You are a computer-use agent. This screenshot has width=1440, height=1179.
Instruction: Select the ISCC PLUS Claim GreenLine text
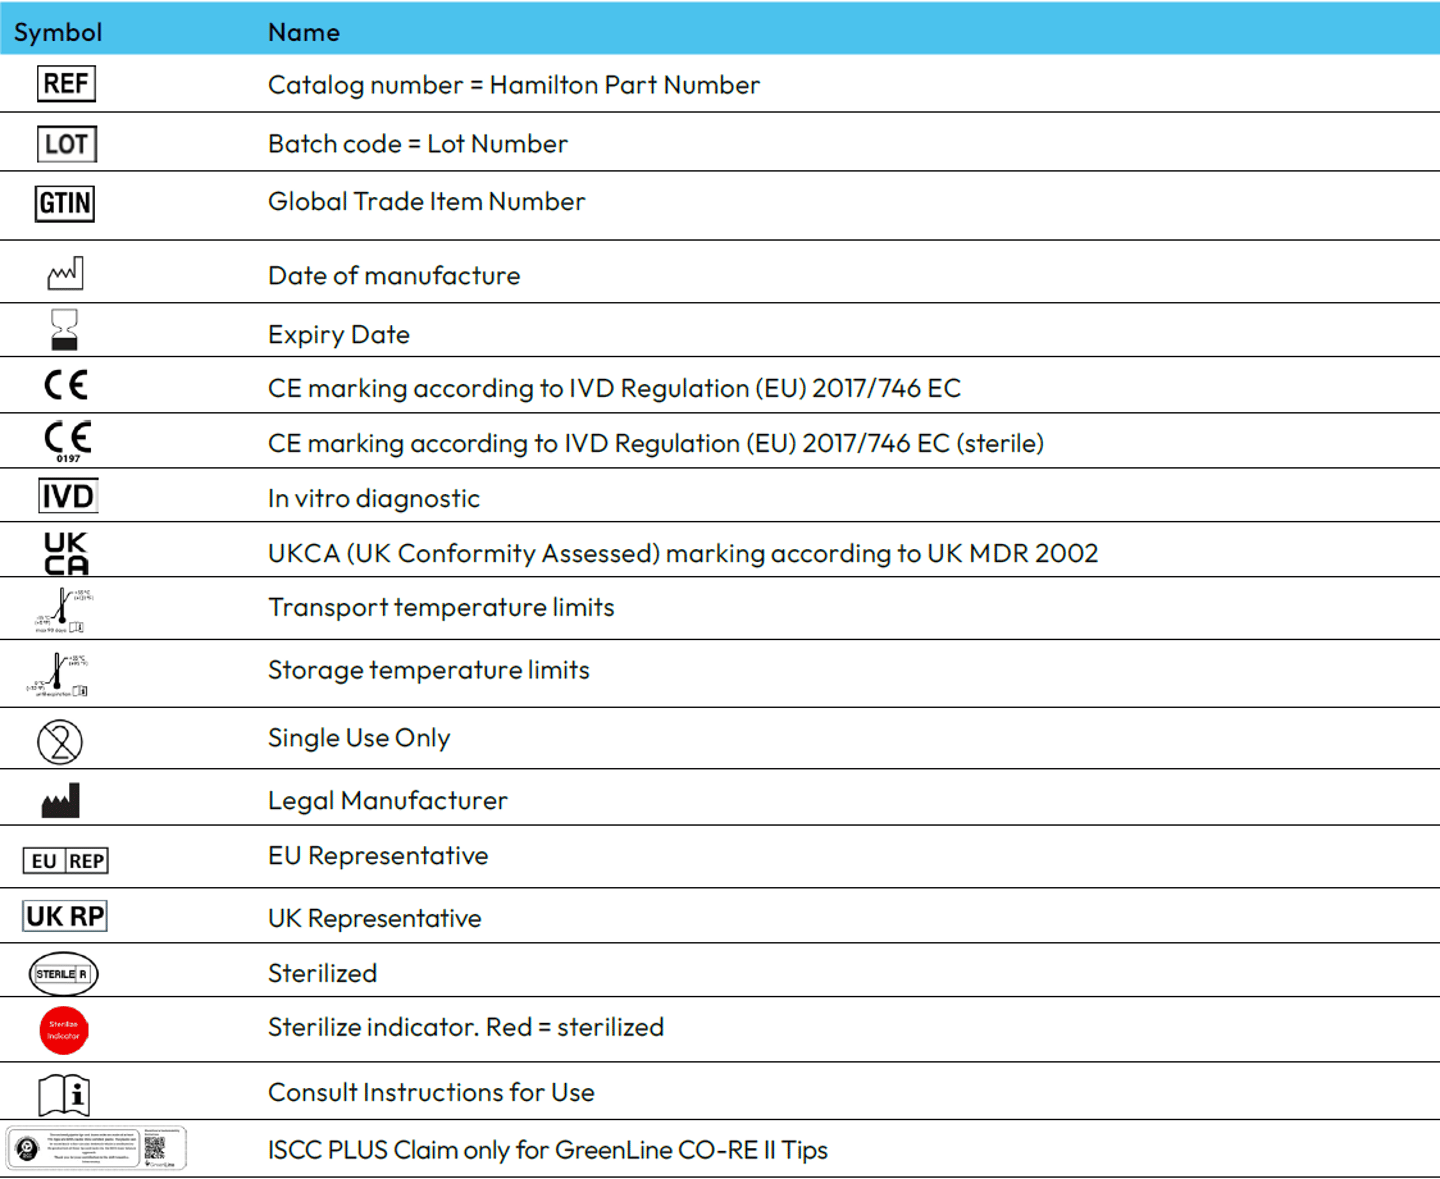[x=548, y=1151]
